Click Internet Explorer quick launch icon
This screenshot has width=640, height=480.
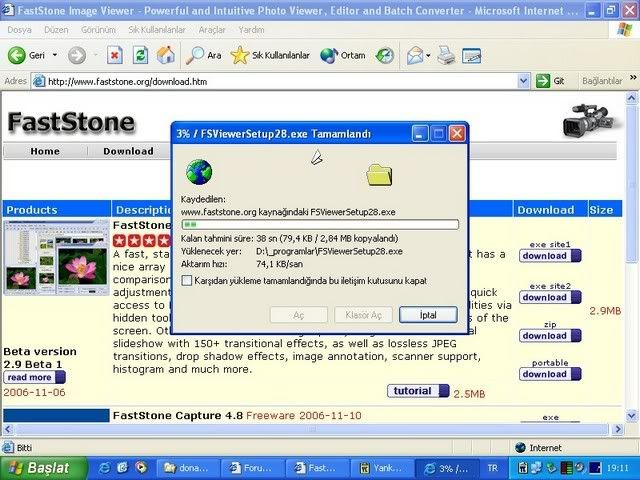tap(104, 468)
